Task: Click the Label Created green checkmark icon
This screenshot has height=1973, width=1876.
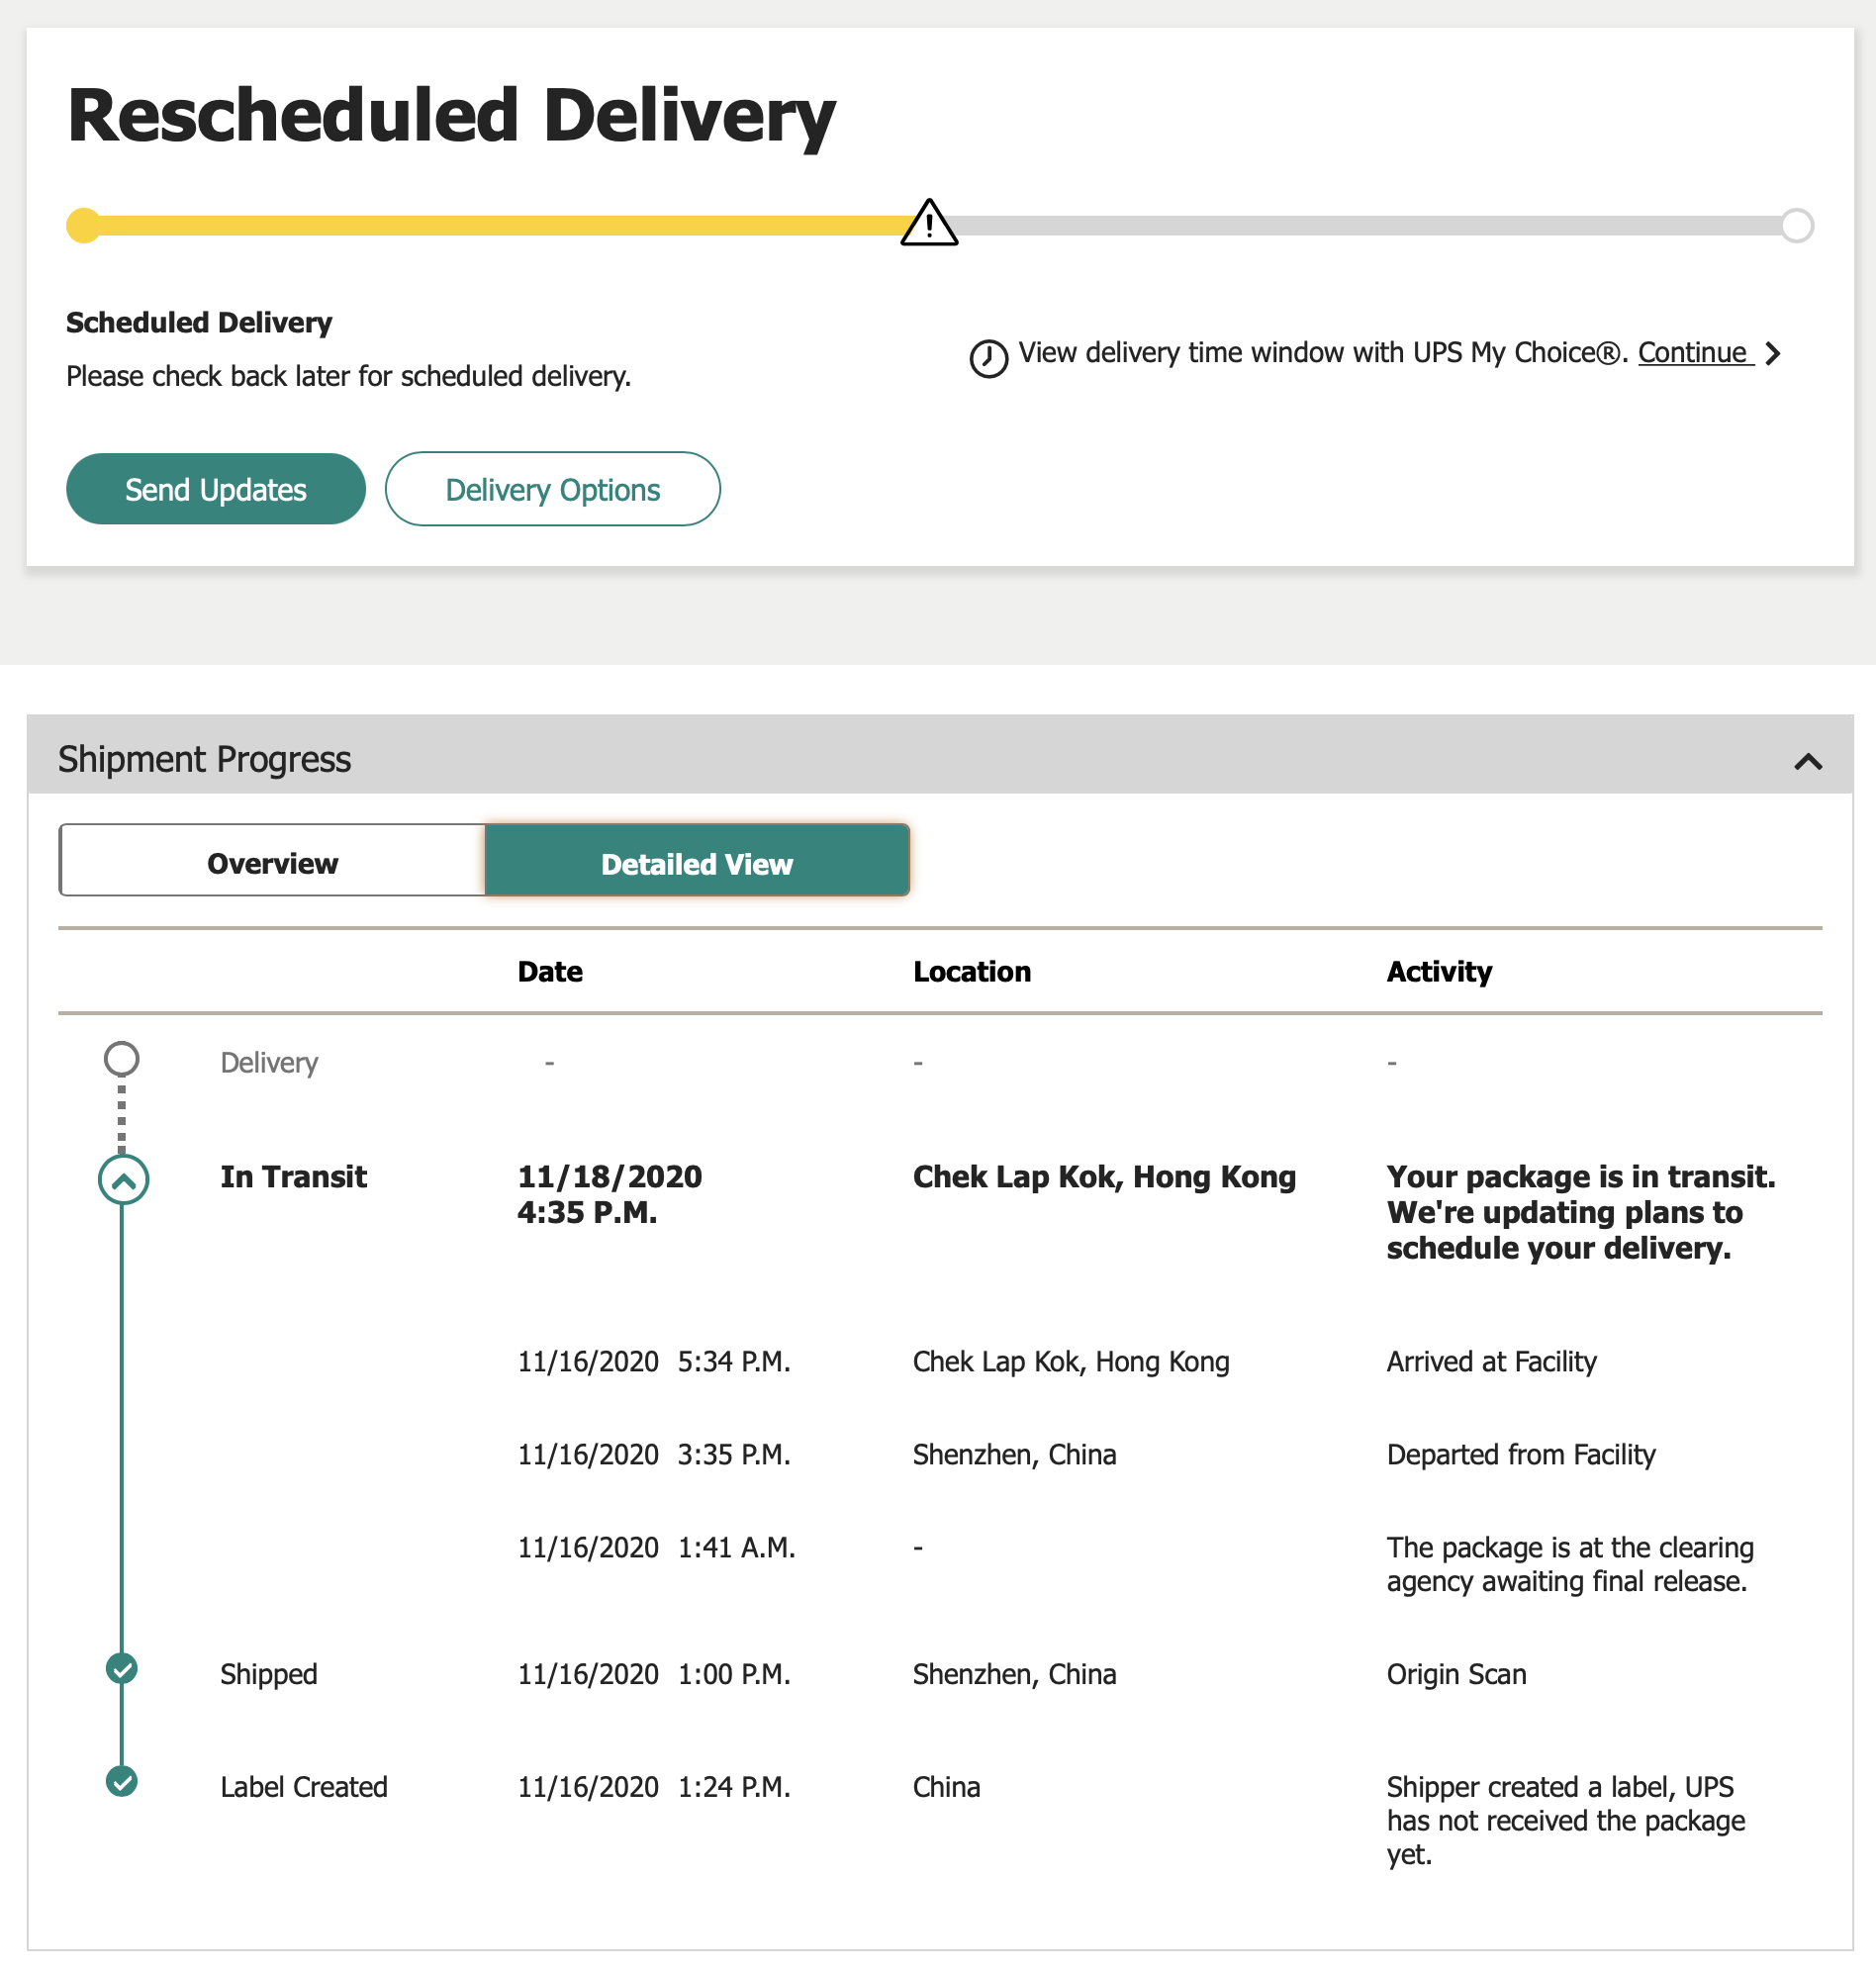Action: coord(122,1781)
